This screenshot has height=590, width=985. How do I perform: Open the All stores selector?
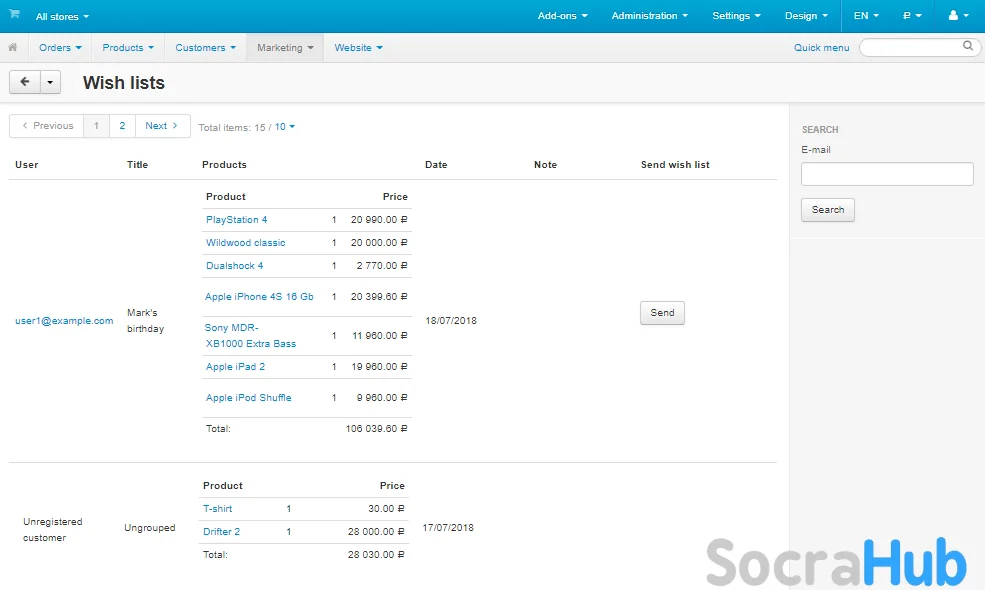[62, 17]
